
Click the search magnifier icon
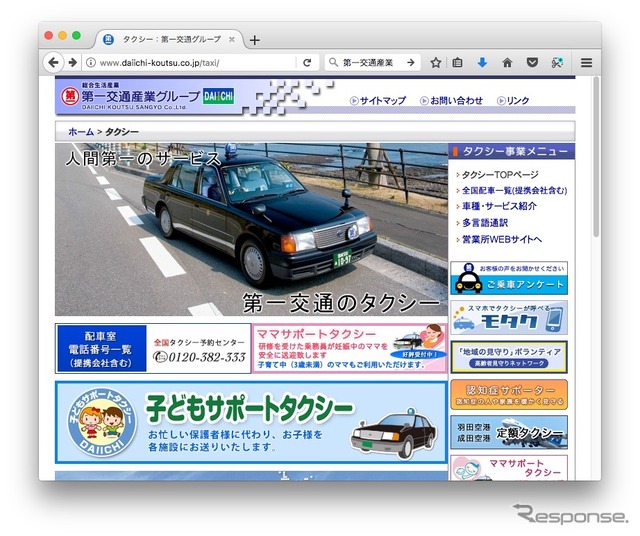(333, 62)
